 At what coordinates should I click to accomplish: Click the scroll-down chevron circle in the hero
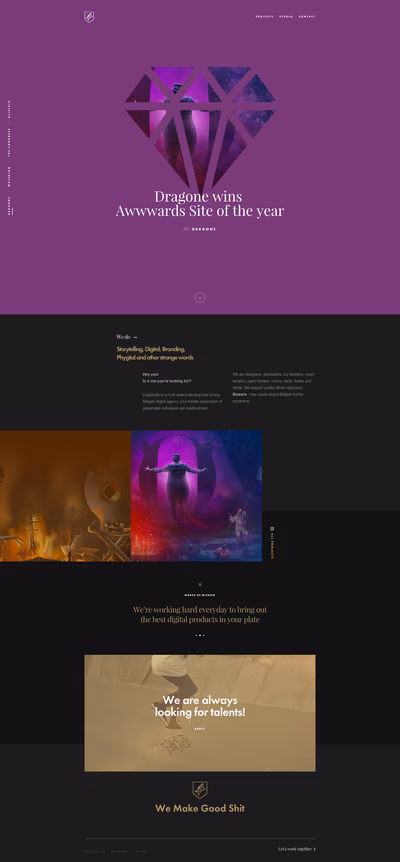point(200,297)
